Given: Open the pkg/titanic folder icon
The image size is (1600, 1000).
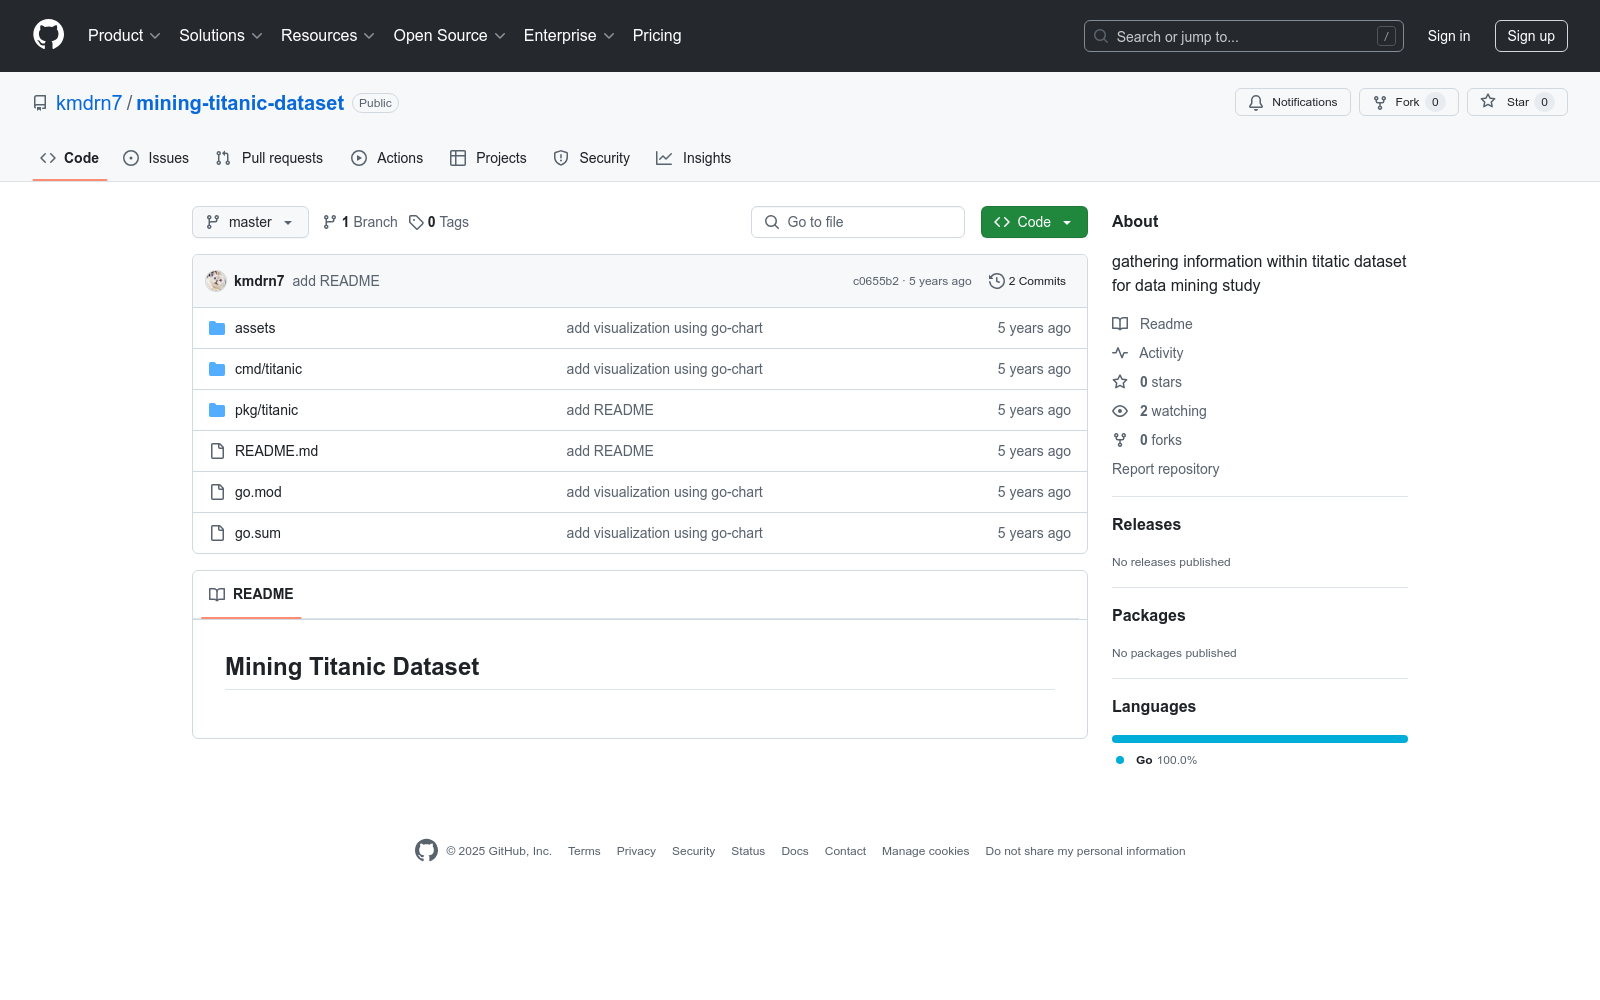Looking at the screenshot, I should (217, 410).
